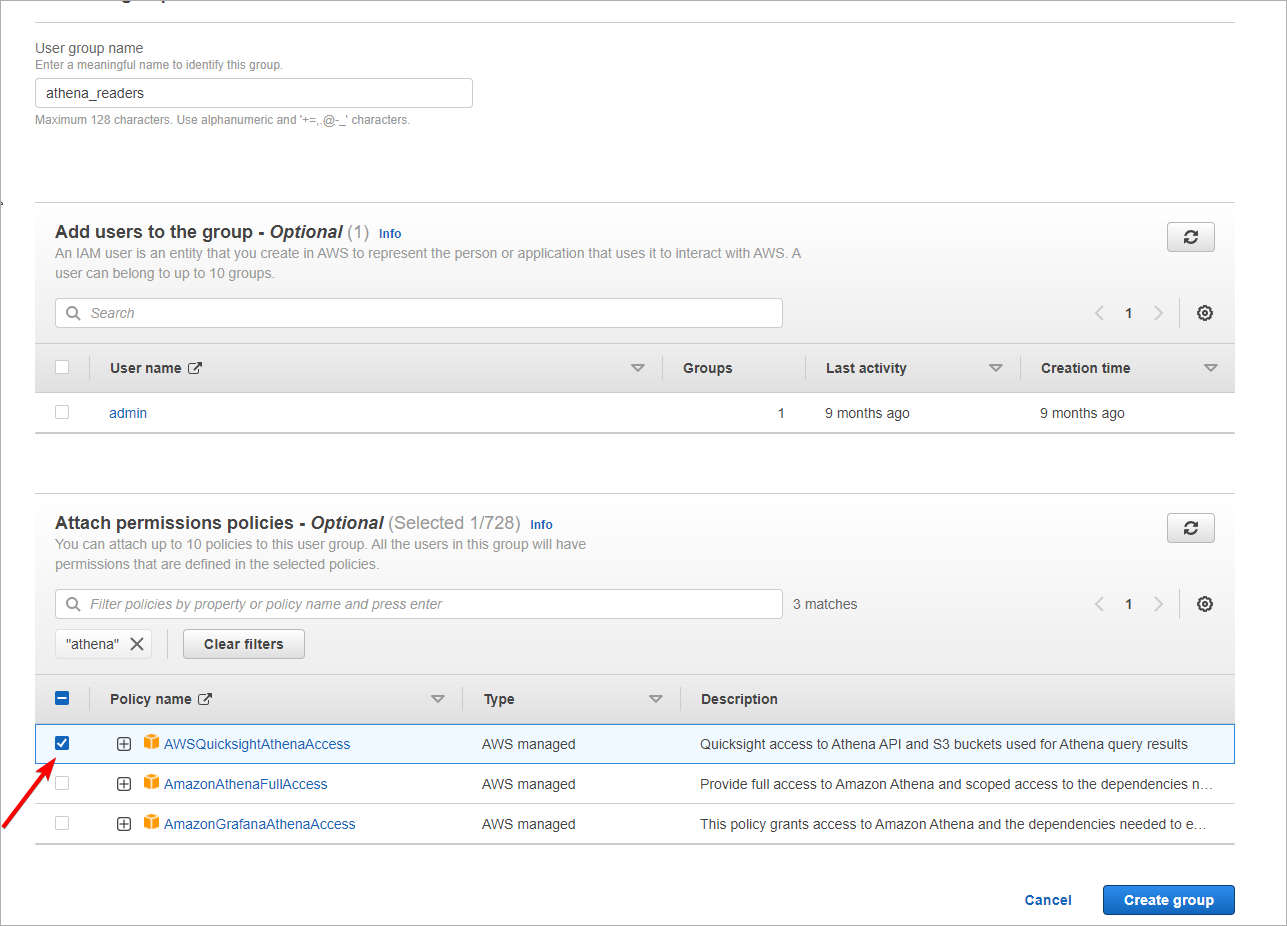Click the next-page chevron above the policies table
1287x926 pixels.
tap(1158, 604)
